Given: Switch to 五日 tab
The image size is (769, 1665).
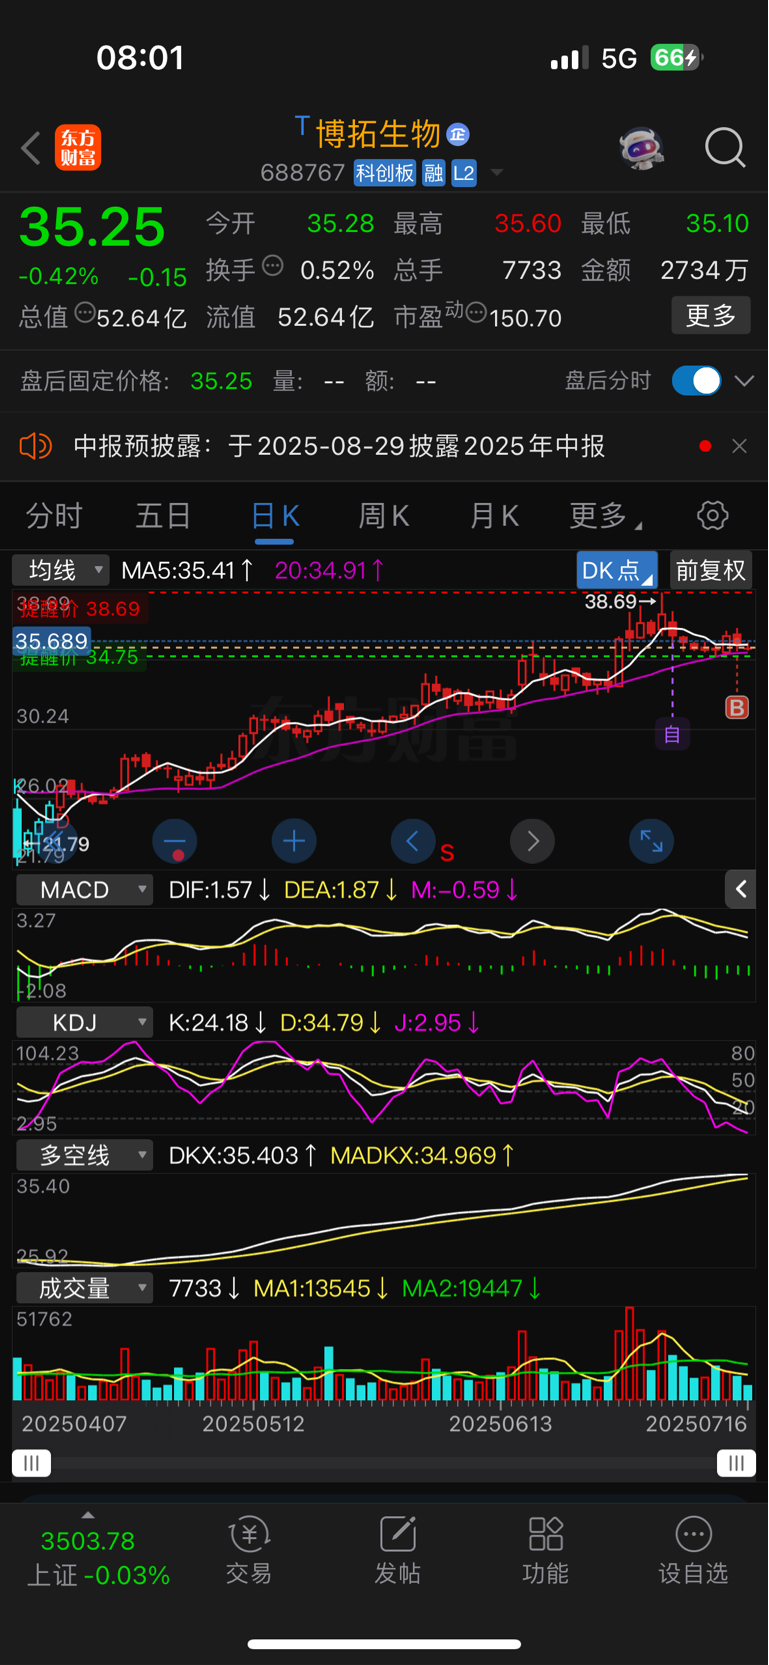Looking at the screenshot, I should [x=163, y=516].
